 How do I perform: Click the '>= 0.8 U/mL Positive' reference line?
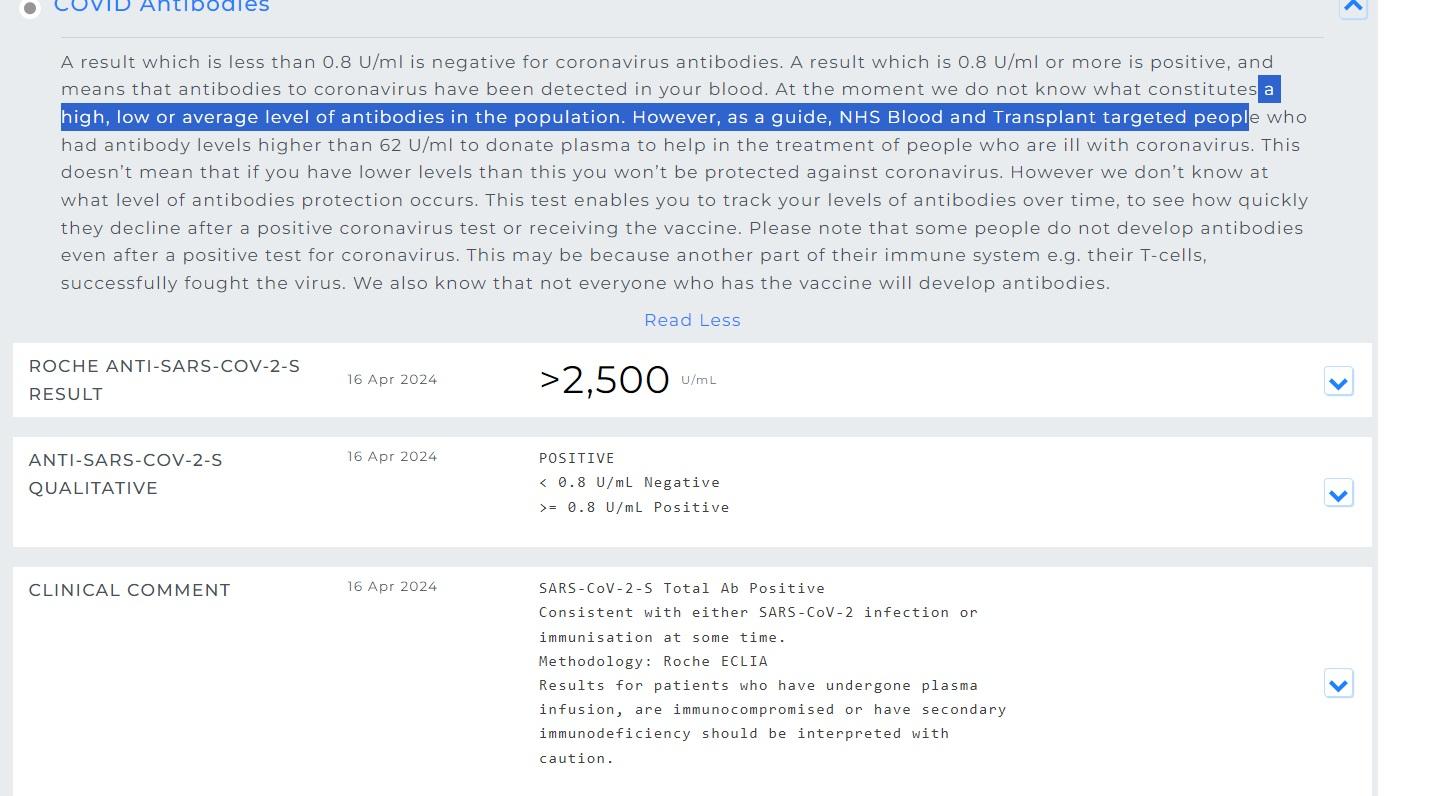coord(634,507)
